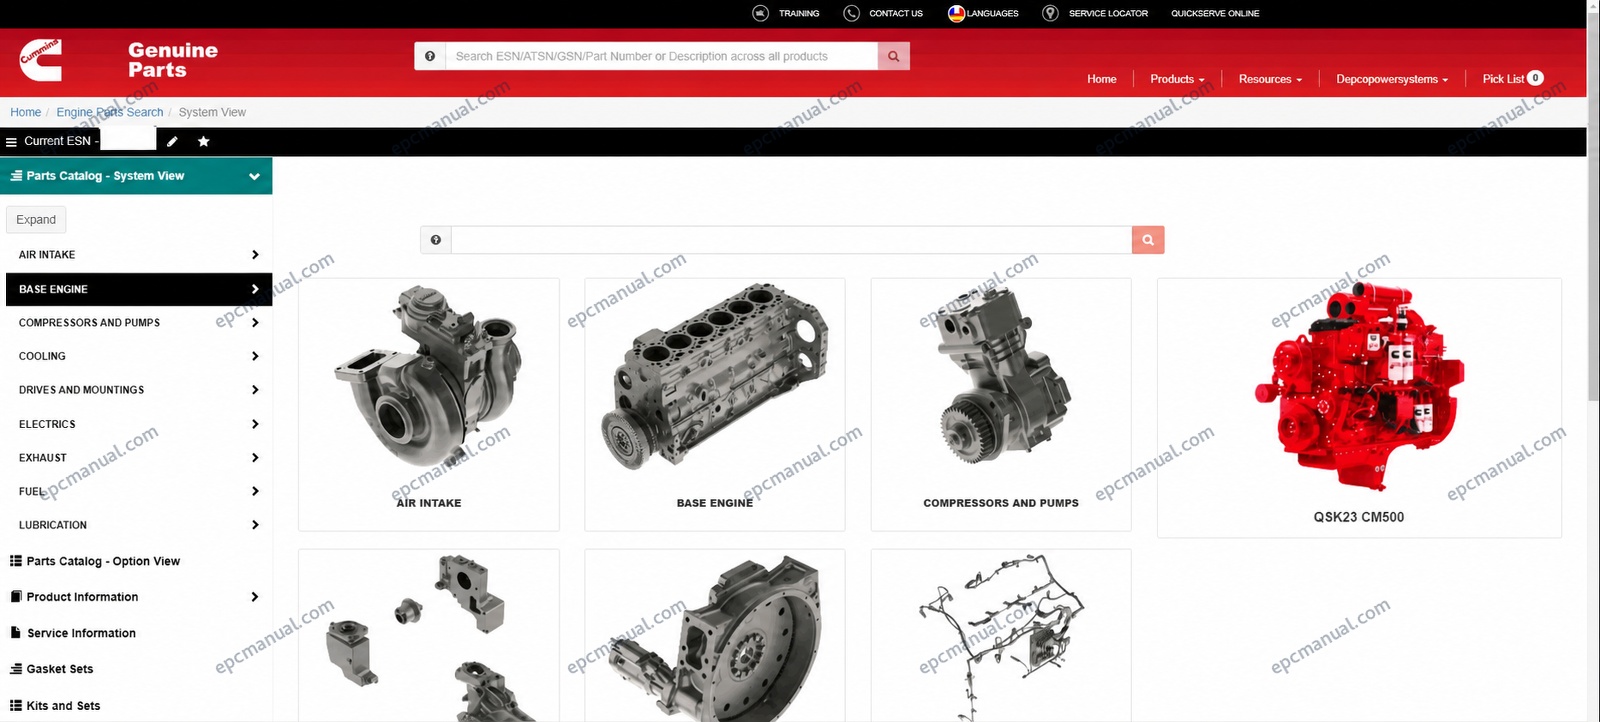This screenshot has width=1600, height=722.
Task: Go to Home in the navigation bar
Action: click(1102, 79)
